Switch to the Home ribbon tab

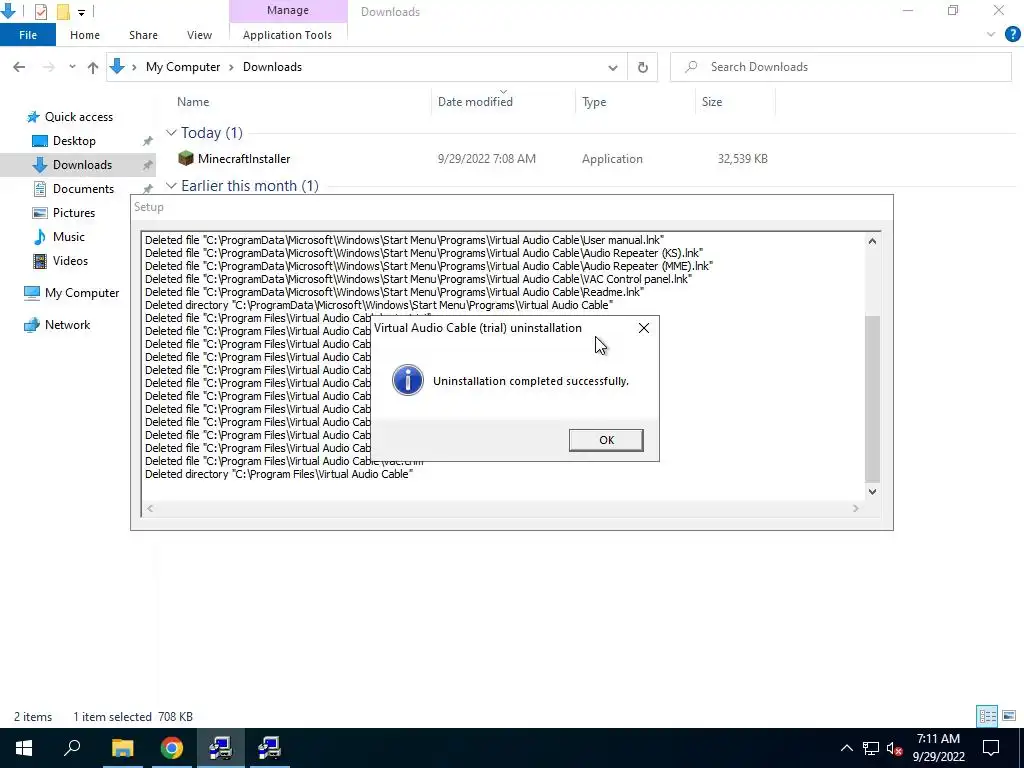pyautogui.click(x=85, y=35)
